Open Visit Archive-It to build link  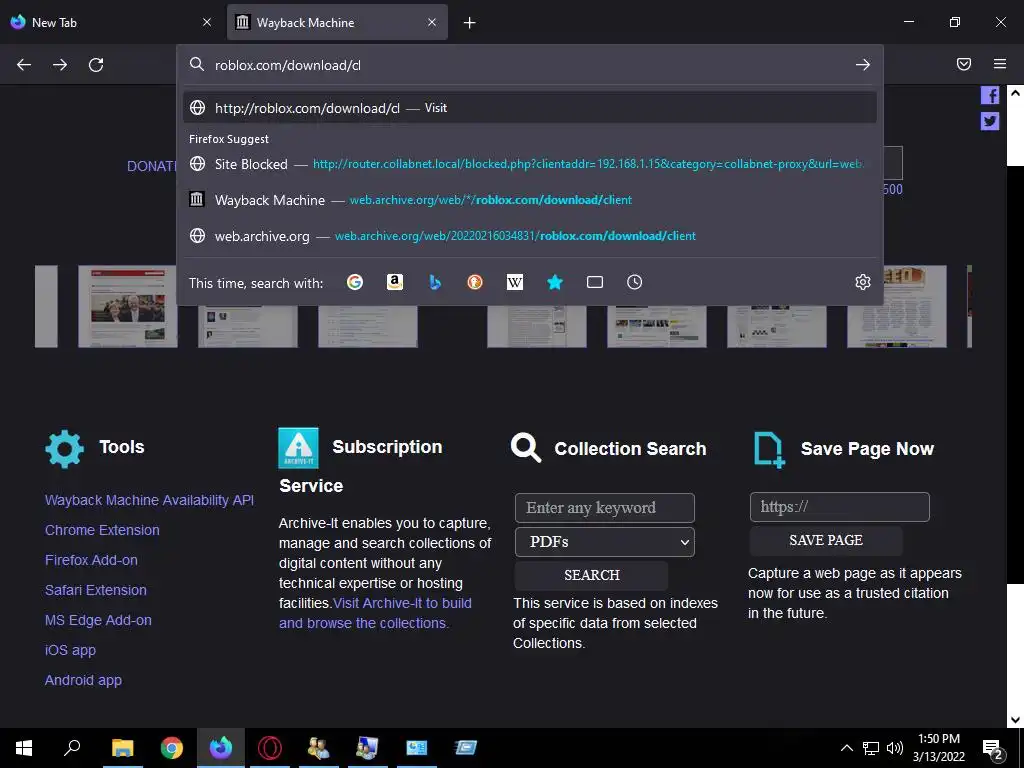point(375,613)
